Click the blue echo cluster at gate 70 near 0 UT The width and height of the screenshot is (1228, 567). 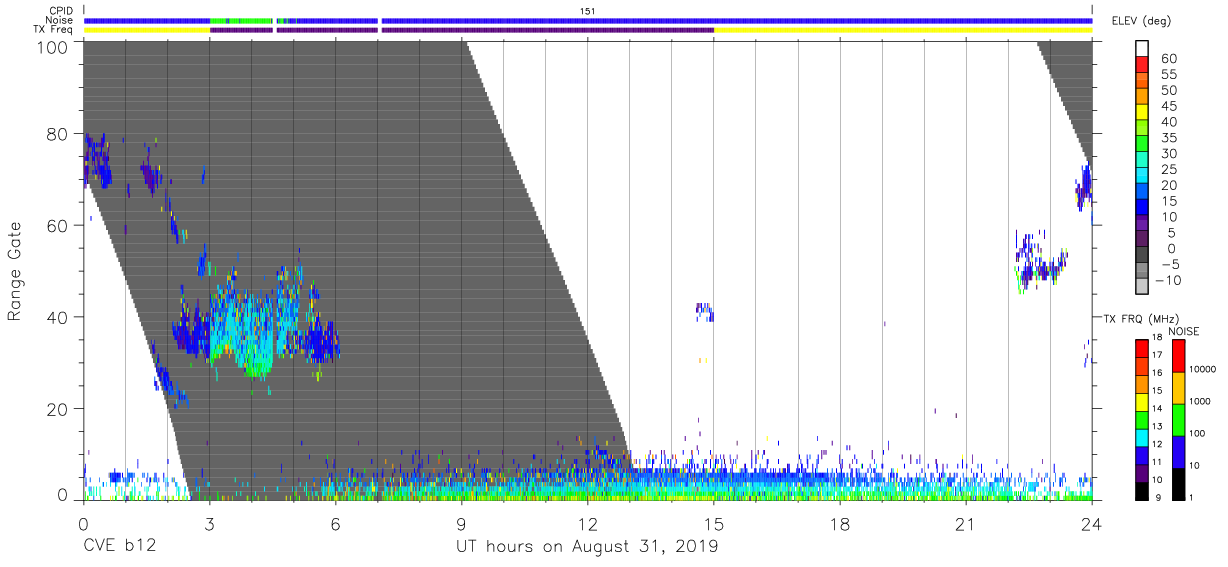(96, 160)
